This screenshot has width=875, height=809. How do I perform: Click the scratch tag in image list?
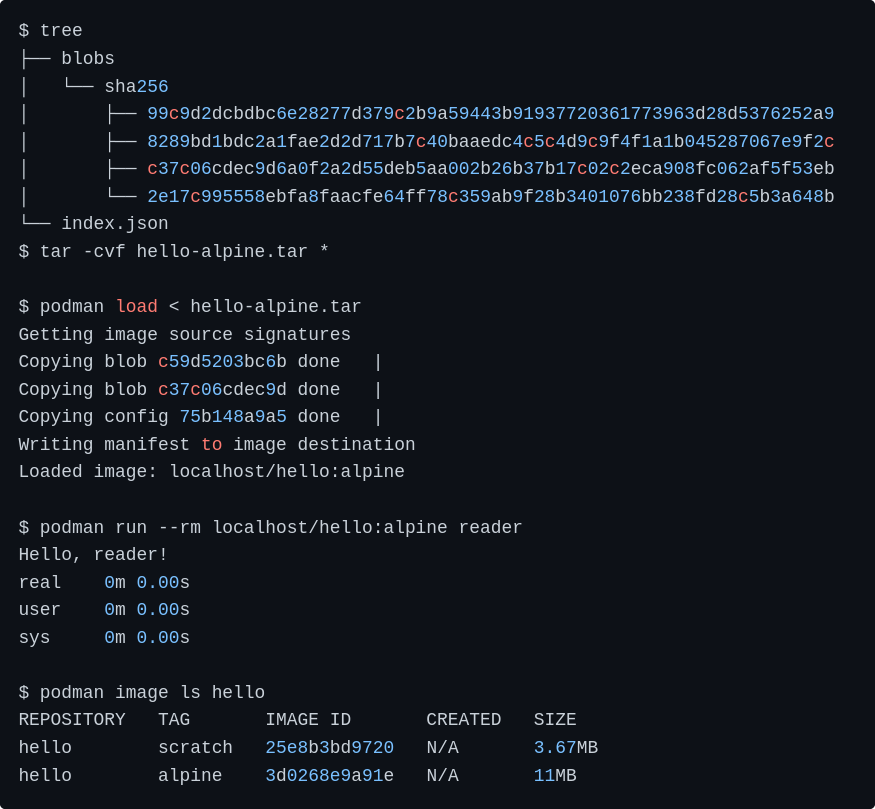[x=195, y=748]
